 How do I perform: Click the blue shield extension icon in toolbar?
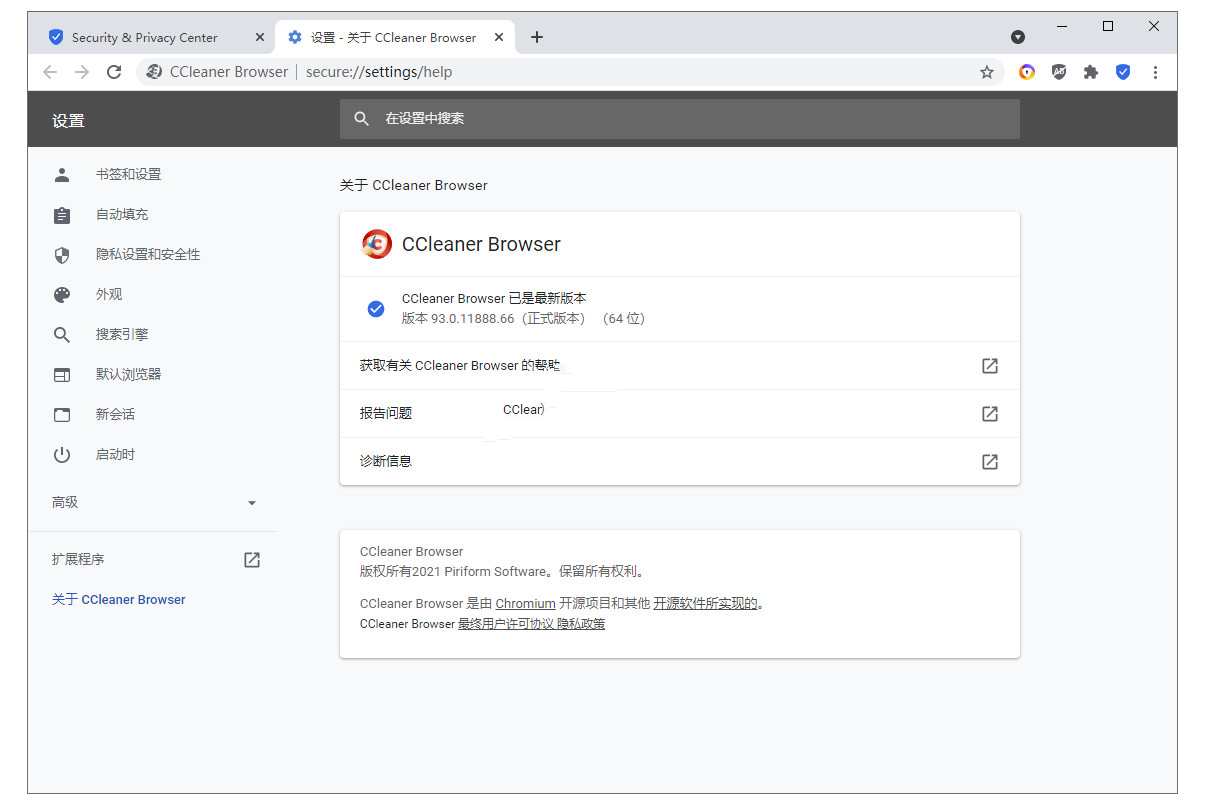(1123, 72)
